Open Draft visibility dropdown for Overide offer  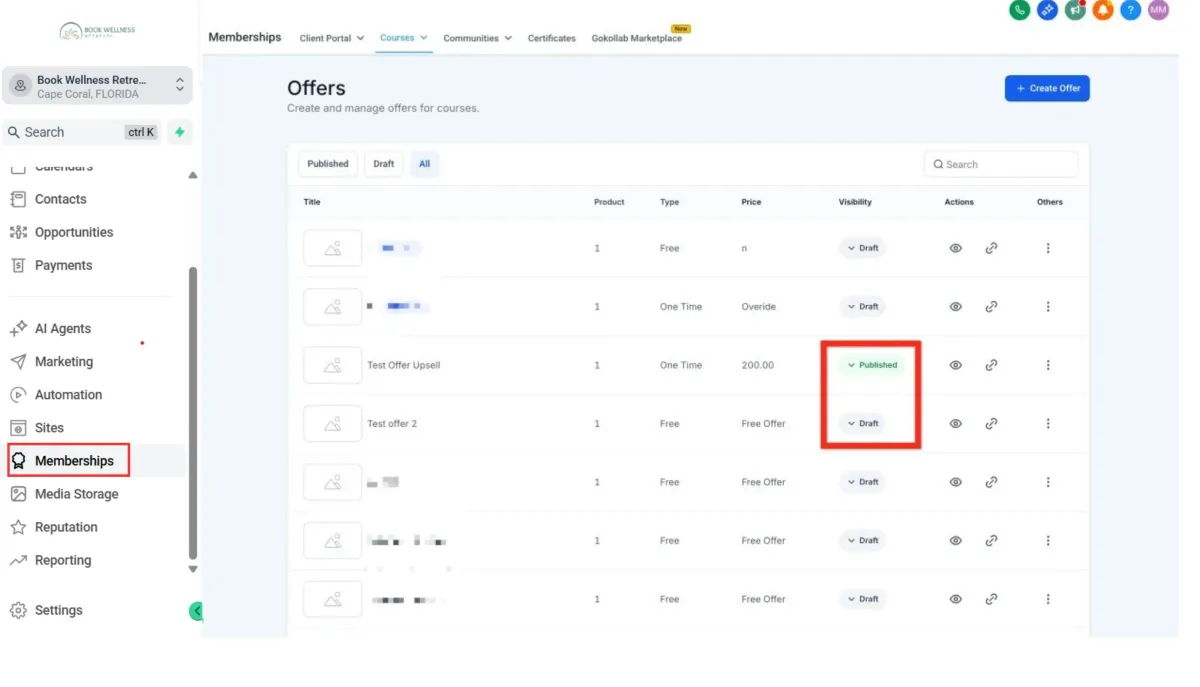pos(862,307)
